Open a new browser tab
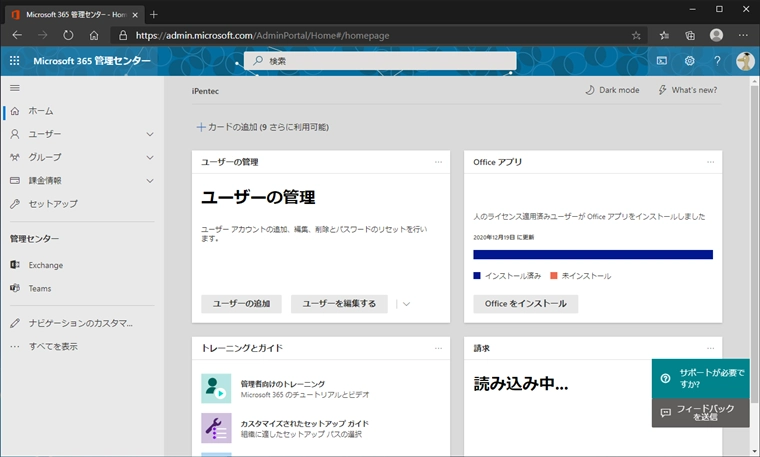 (x=154, y=15)
